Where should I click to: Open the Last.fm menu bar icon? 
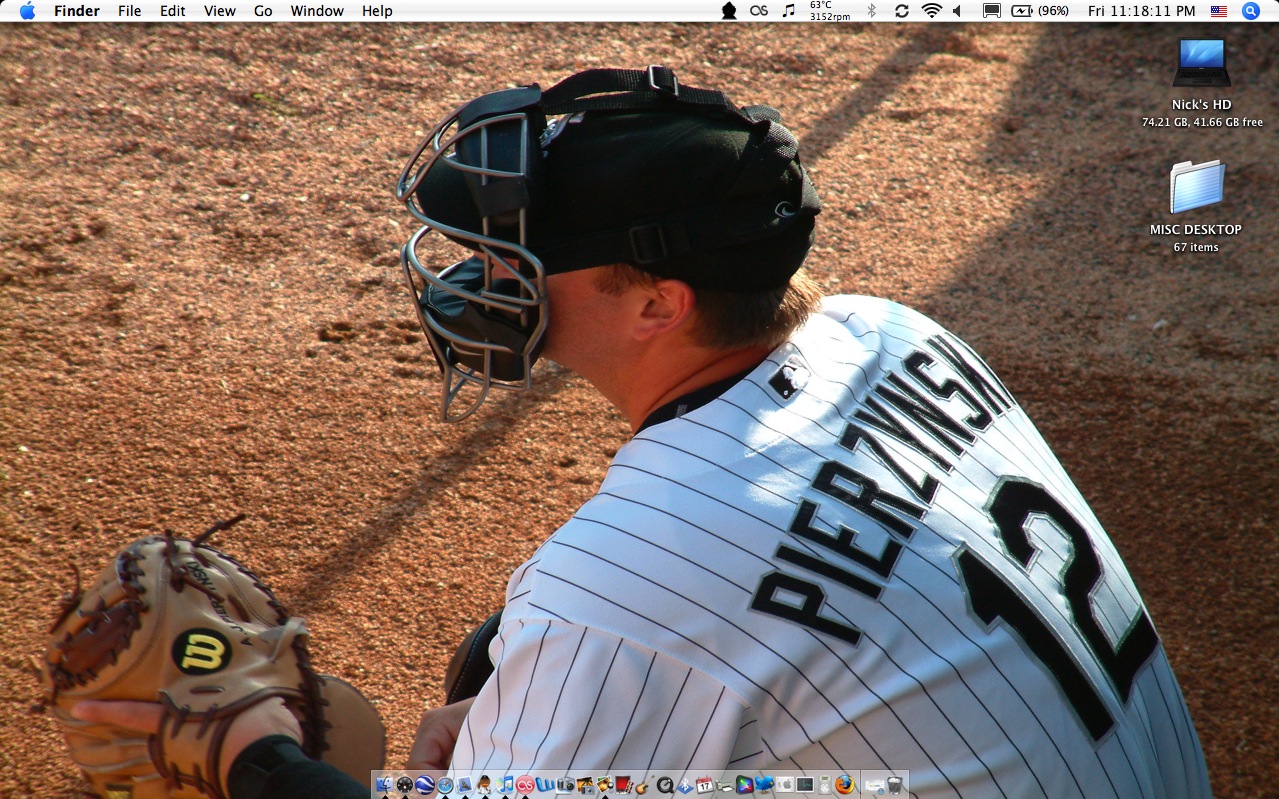click(x=759, y=11)
